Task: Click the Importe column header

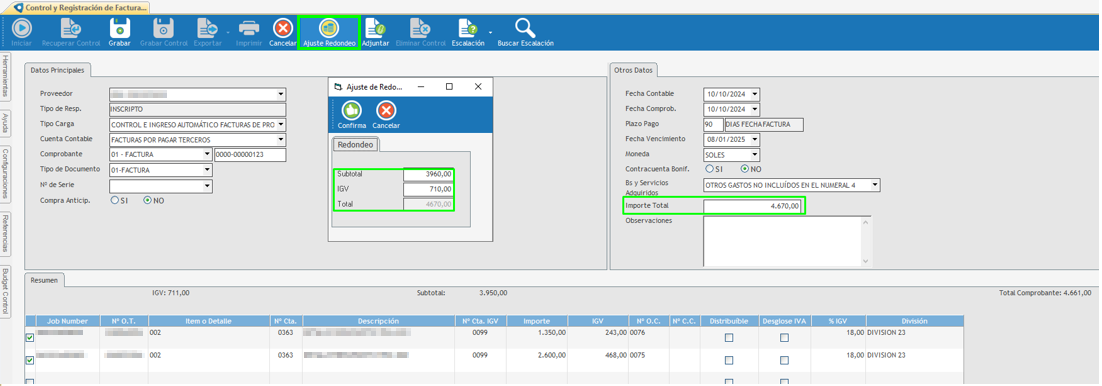Action: (536, 321)
